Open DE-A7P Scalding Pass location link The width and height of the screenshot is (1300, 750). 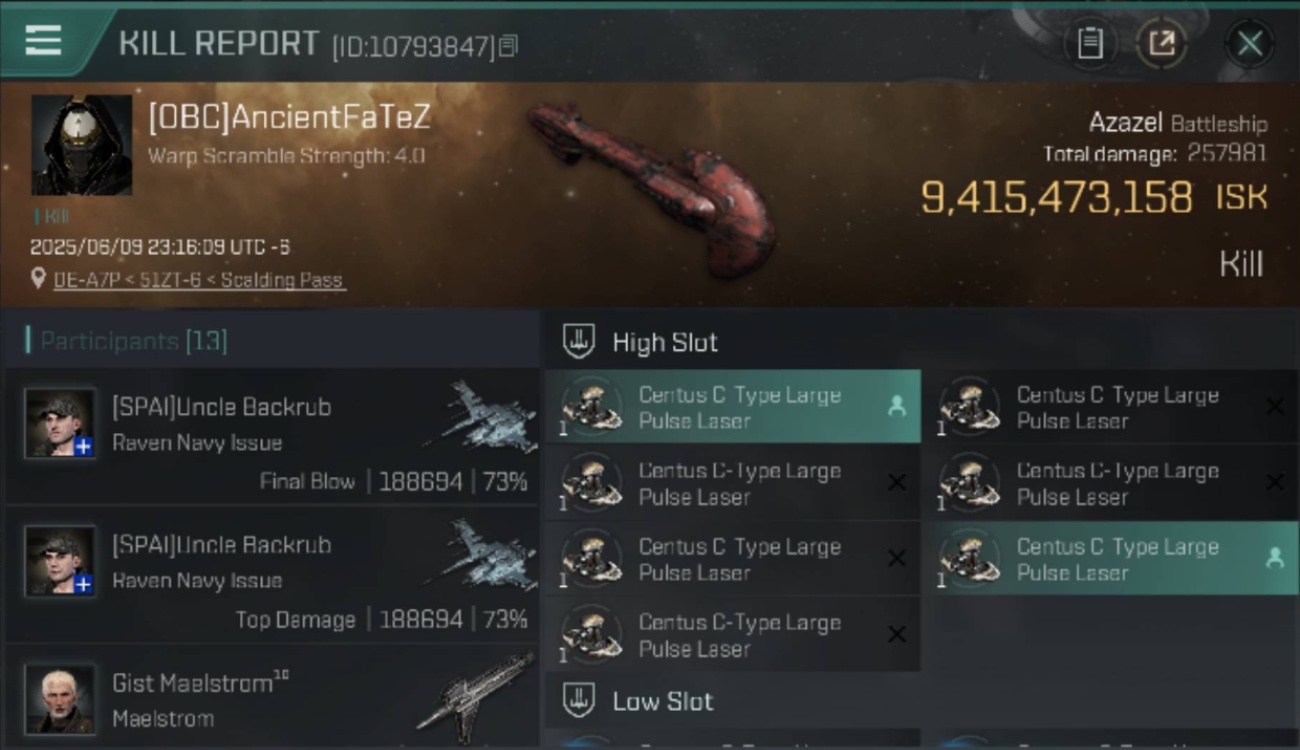click(x=198, y=280)
